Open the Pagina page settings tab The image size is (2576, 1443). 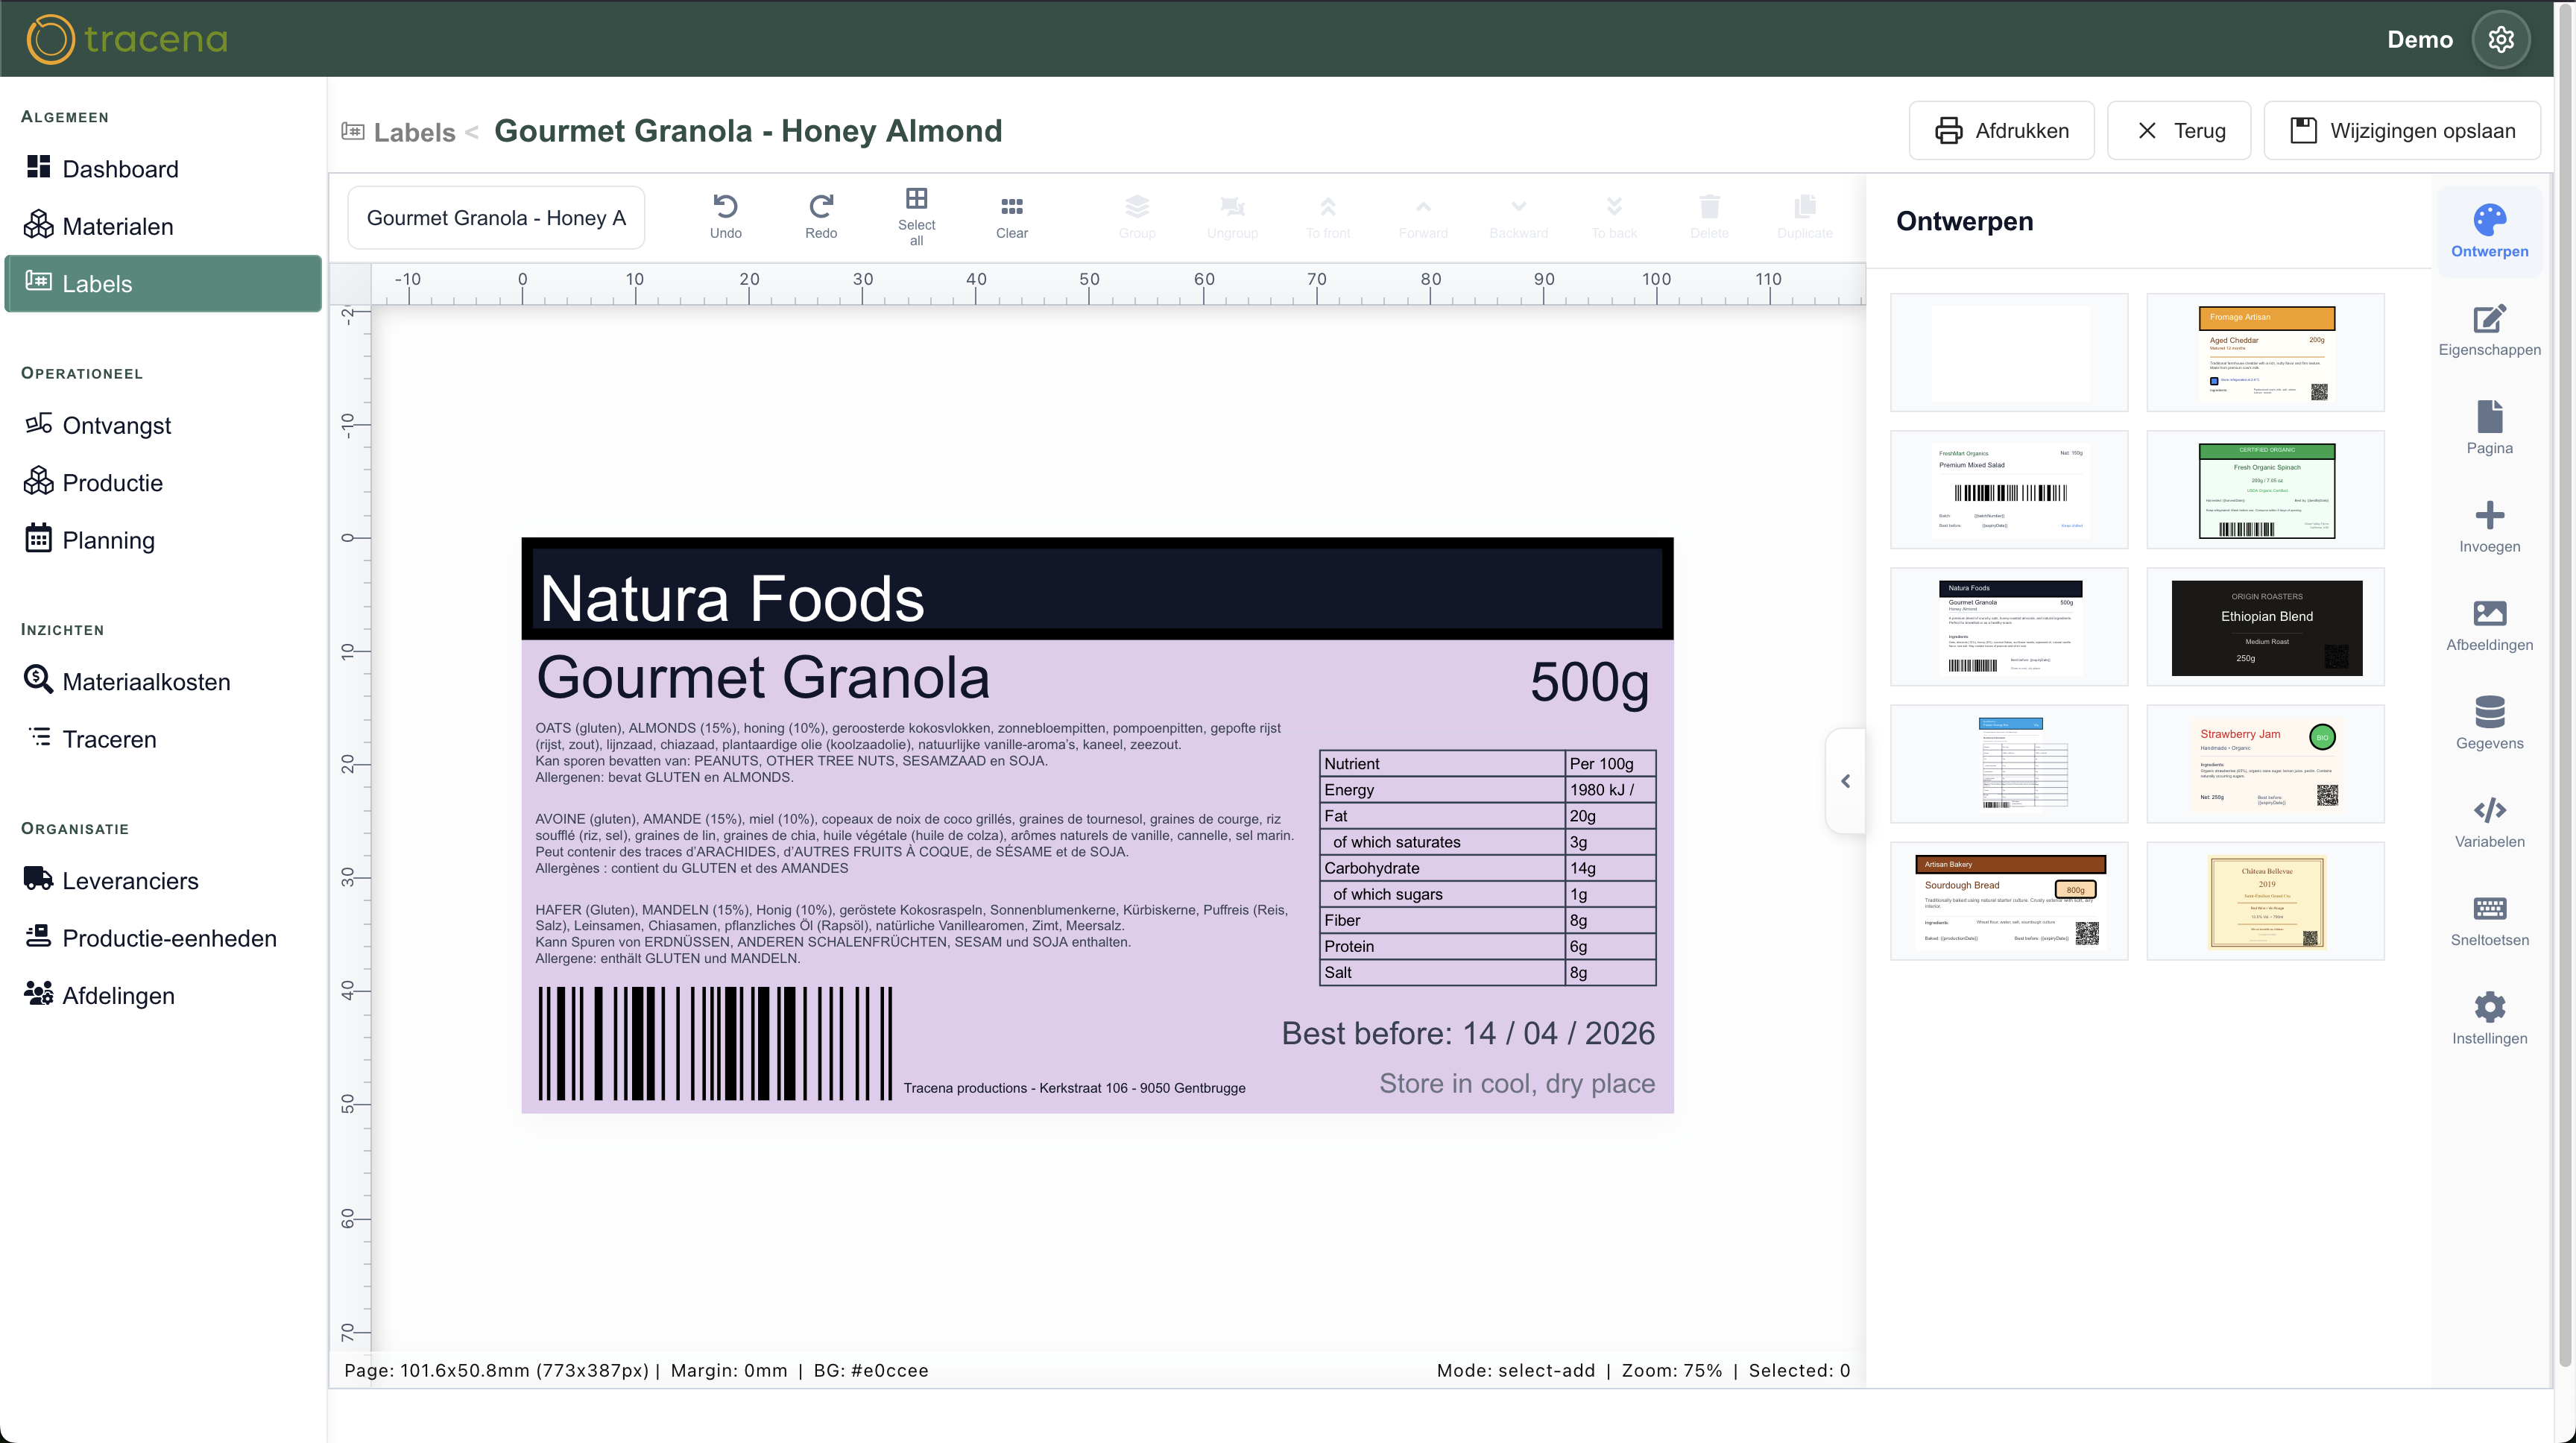[2488, 427]
